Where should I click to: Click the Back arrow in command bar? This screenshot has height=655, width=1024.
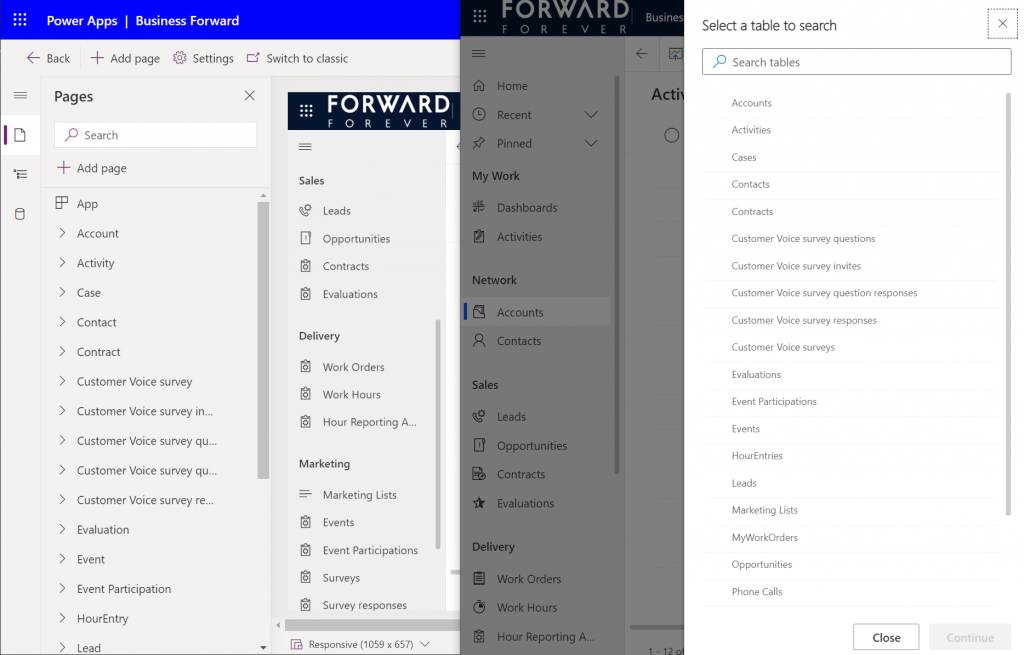33,58
